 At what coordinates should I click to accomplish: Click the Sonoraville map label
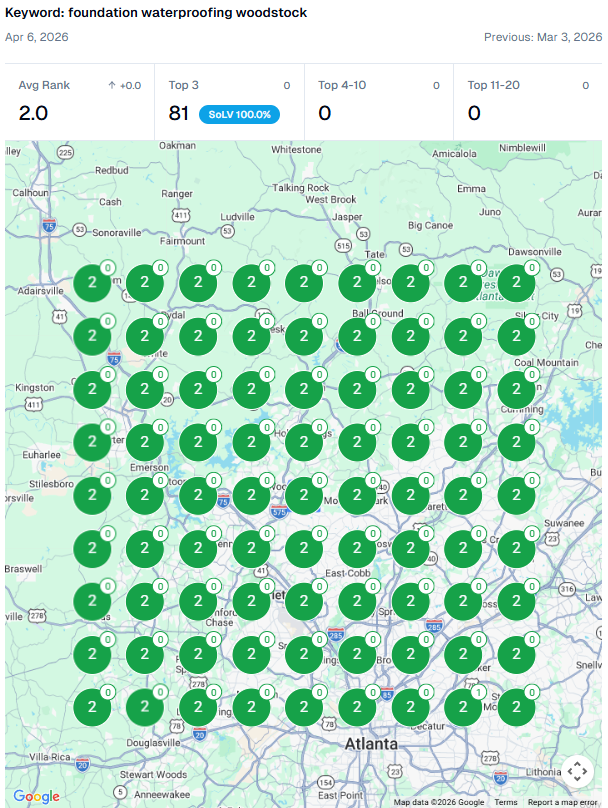[x=116, y=232]
